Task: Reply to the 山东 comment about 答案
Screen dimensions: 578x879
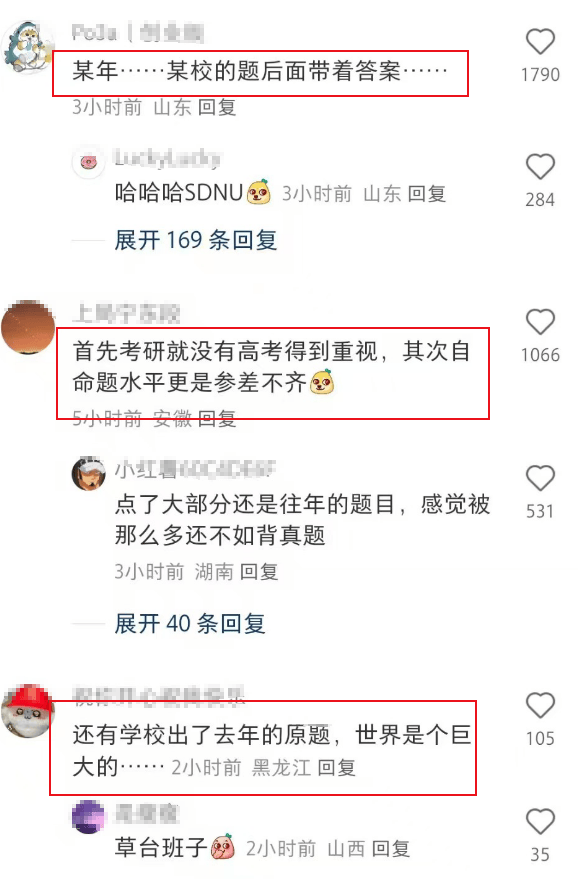Action: click(x=217, y=107)
